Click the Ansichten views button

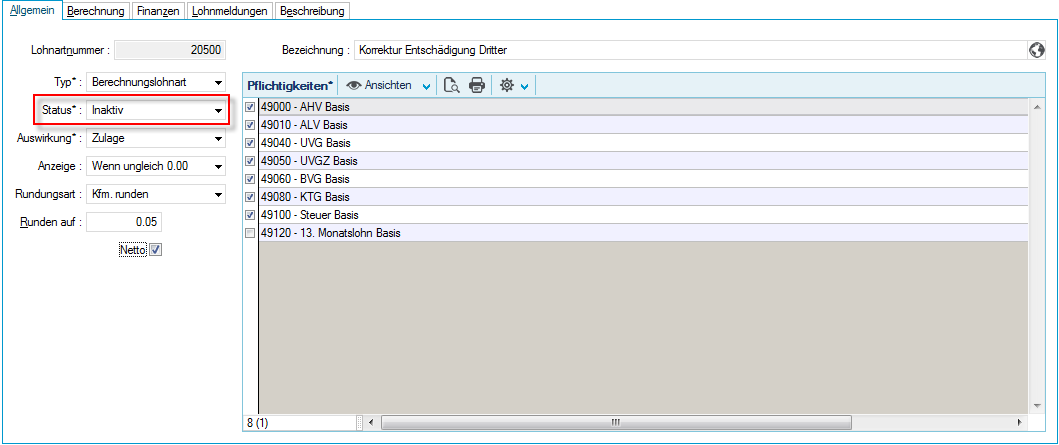pos(389,86)
